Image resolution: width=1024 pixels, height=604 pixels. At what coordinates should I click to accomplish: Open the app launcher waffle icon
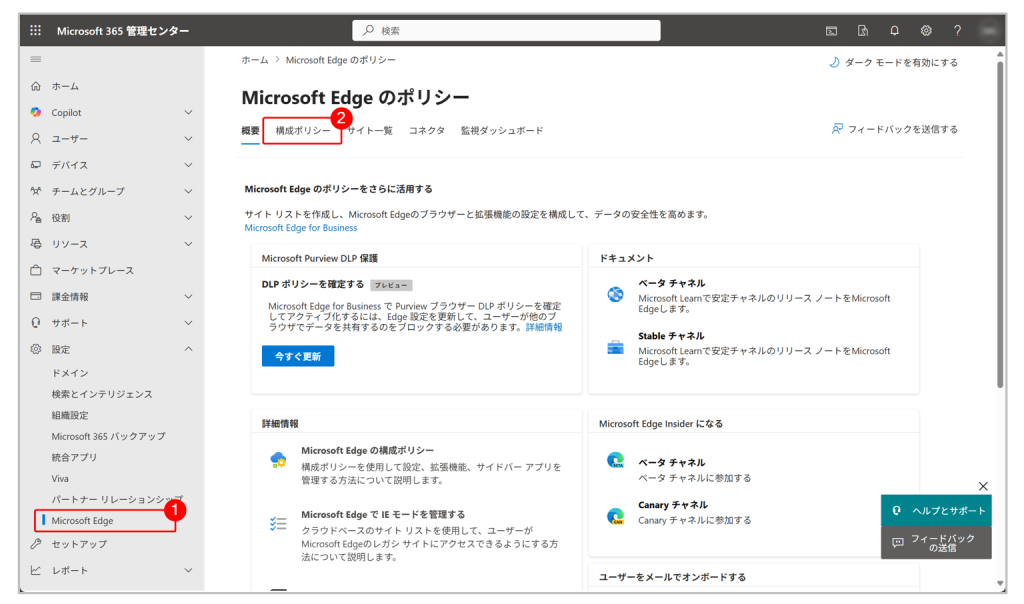35,30
